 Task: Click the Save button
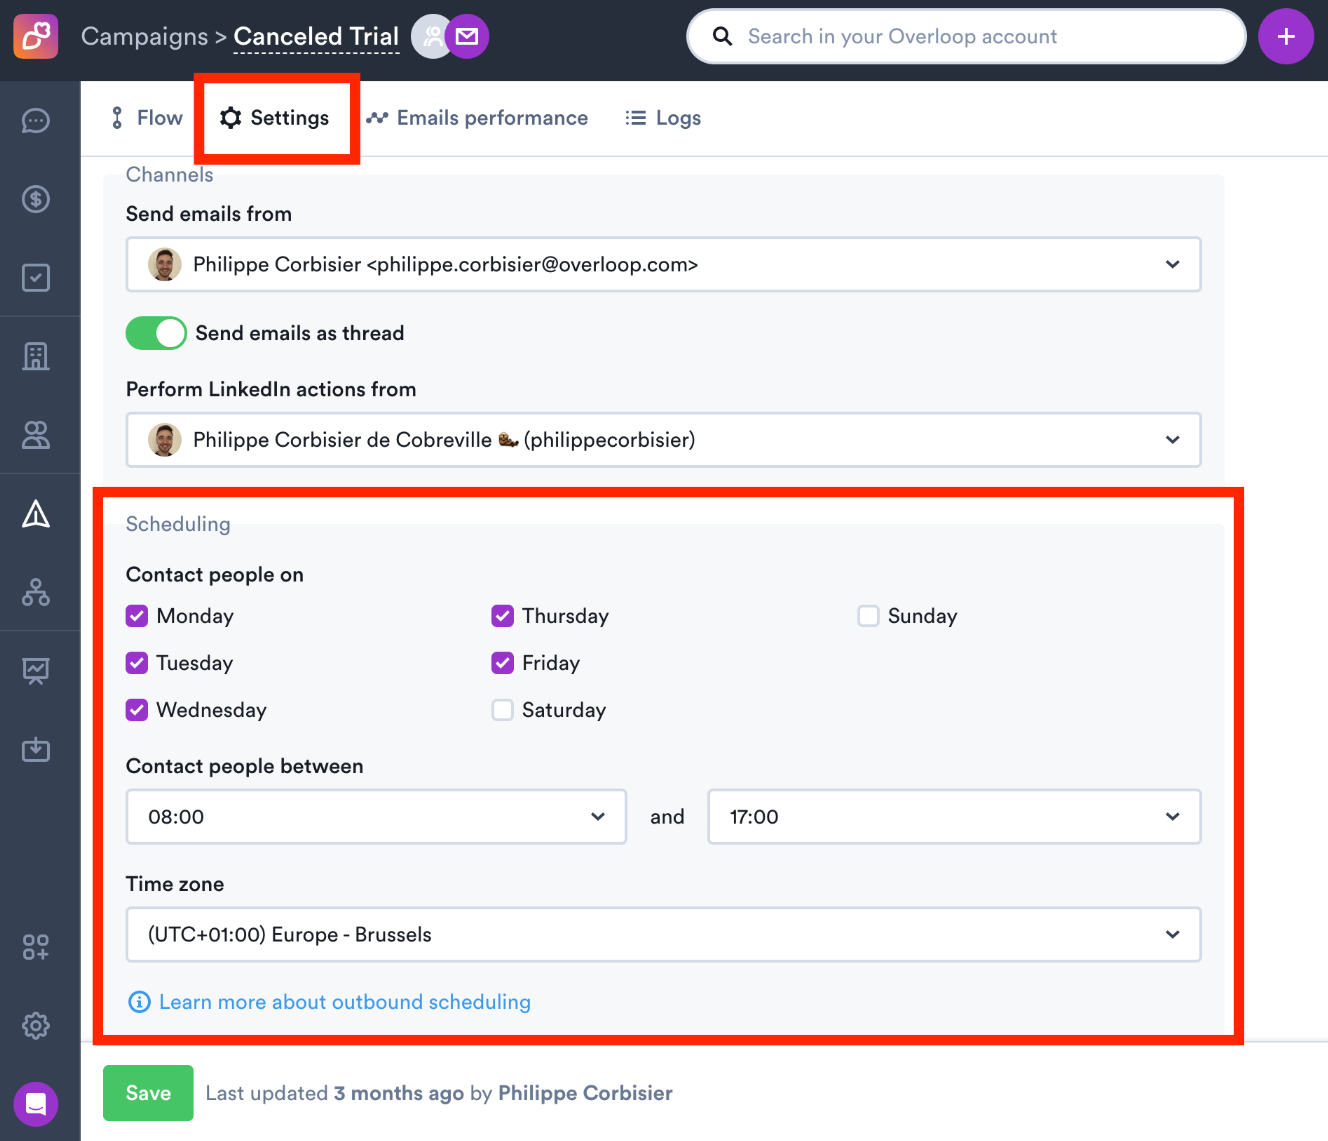(x=148, y=1093)
